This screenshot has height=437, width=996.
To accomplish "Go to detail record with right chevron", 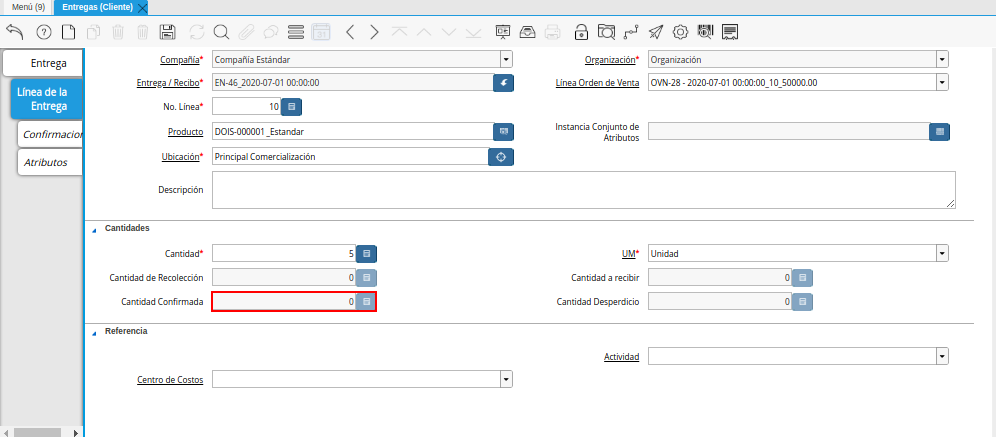I will pyautogui.click(x=375, y=32).
